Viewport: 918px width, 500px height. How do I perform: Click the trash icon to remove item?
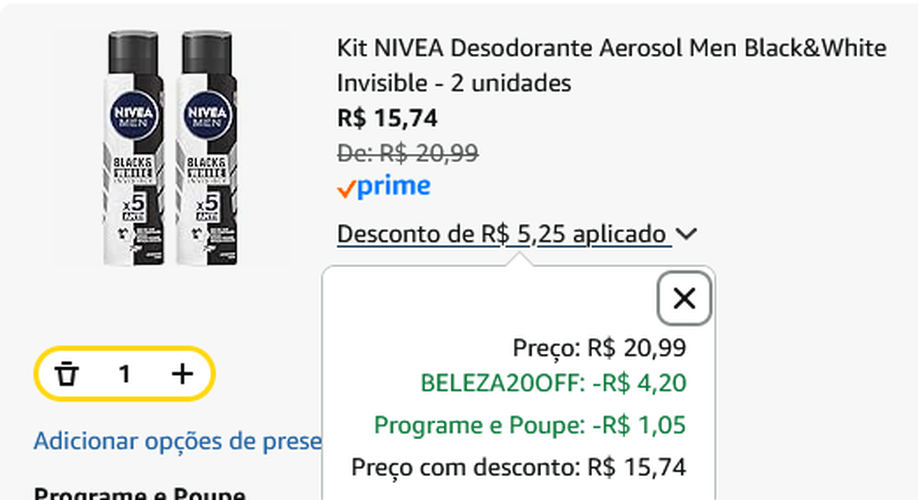pos(67,374)
